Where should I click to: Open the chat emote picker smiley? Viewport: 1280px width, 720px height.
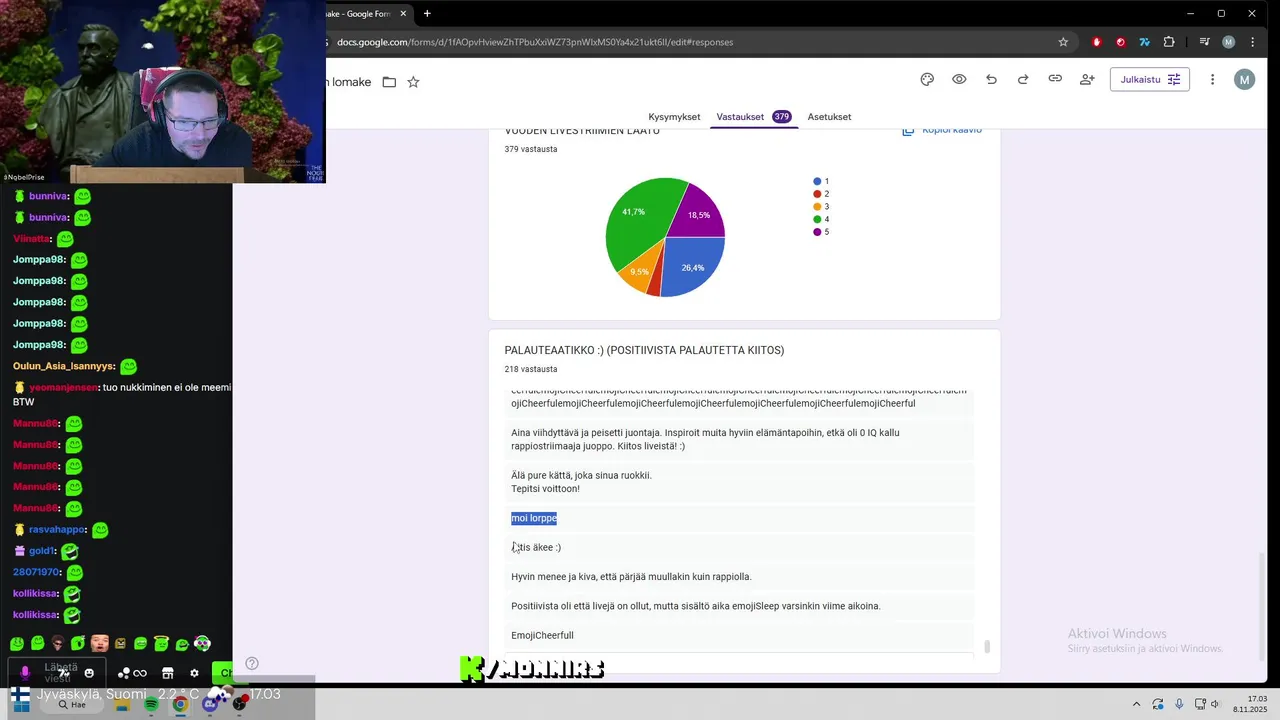click(89, 673)
